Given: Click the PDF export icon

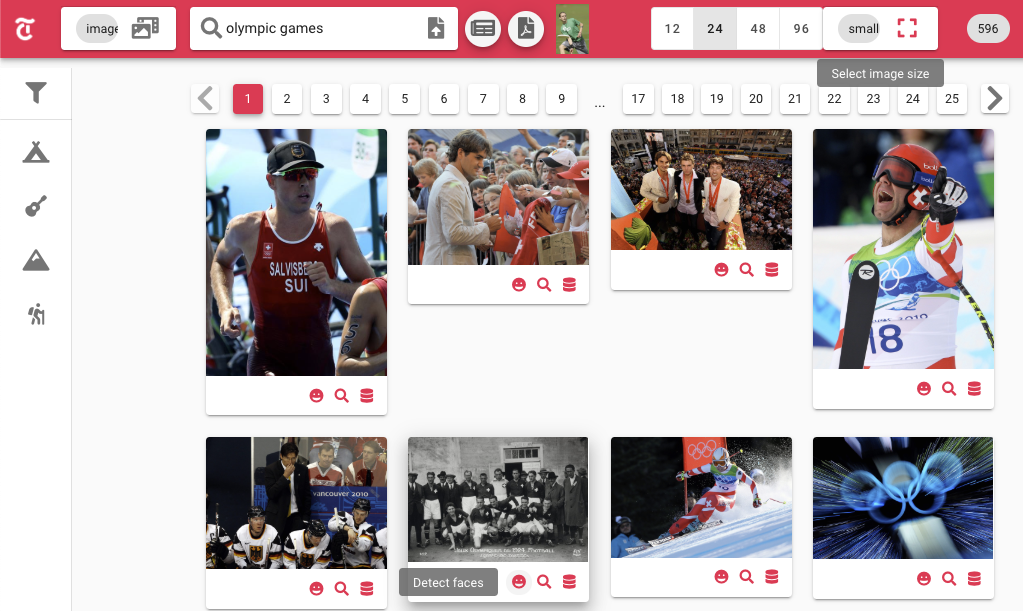Looking at the screenshot, I should (x=526, y=29).
